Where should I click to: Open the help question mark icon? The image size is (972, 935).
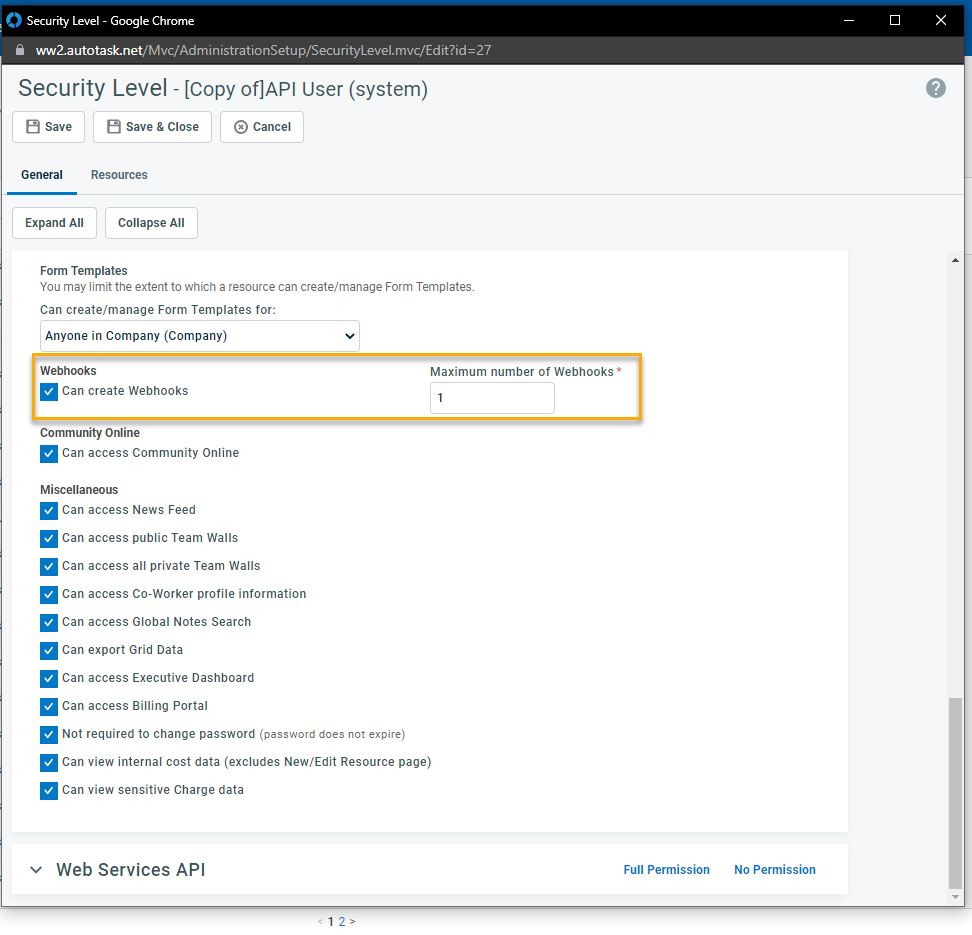click(935, 88)
